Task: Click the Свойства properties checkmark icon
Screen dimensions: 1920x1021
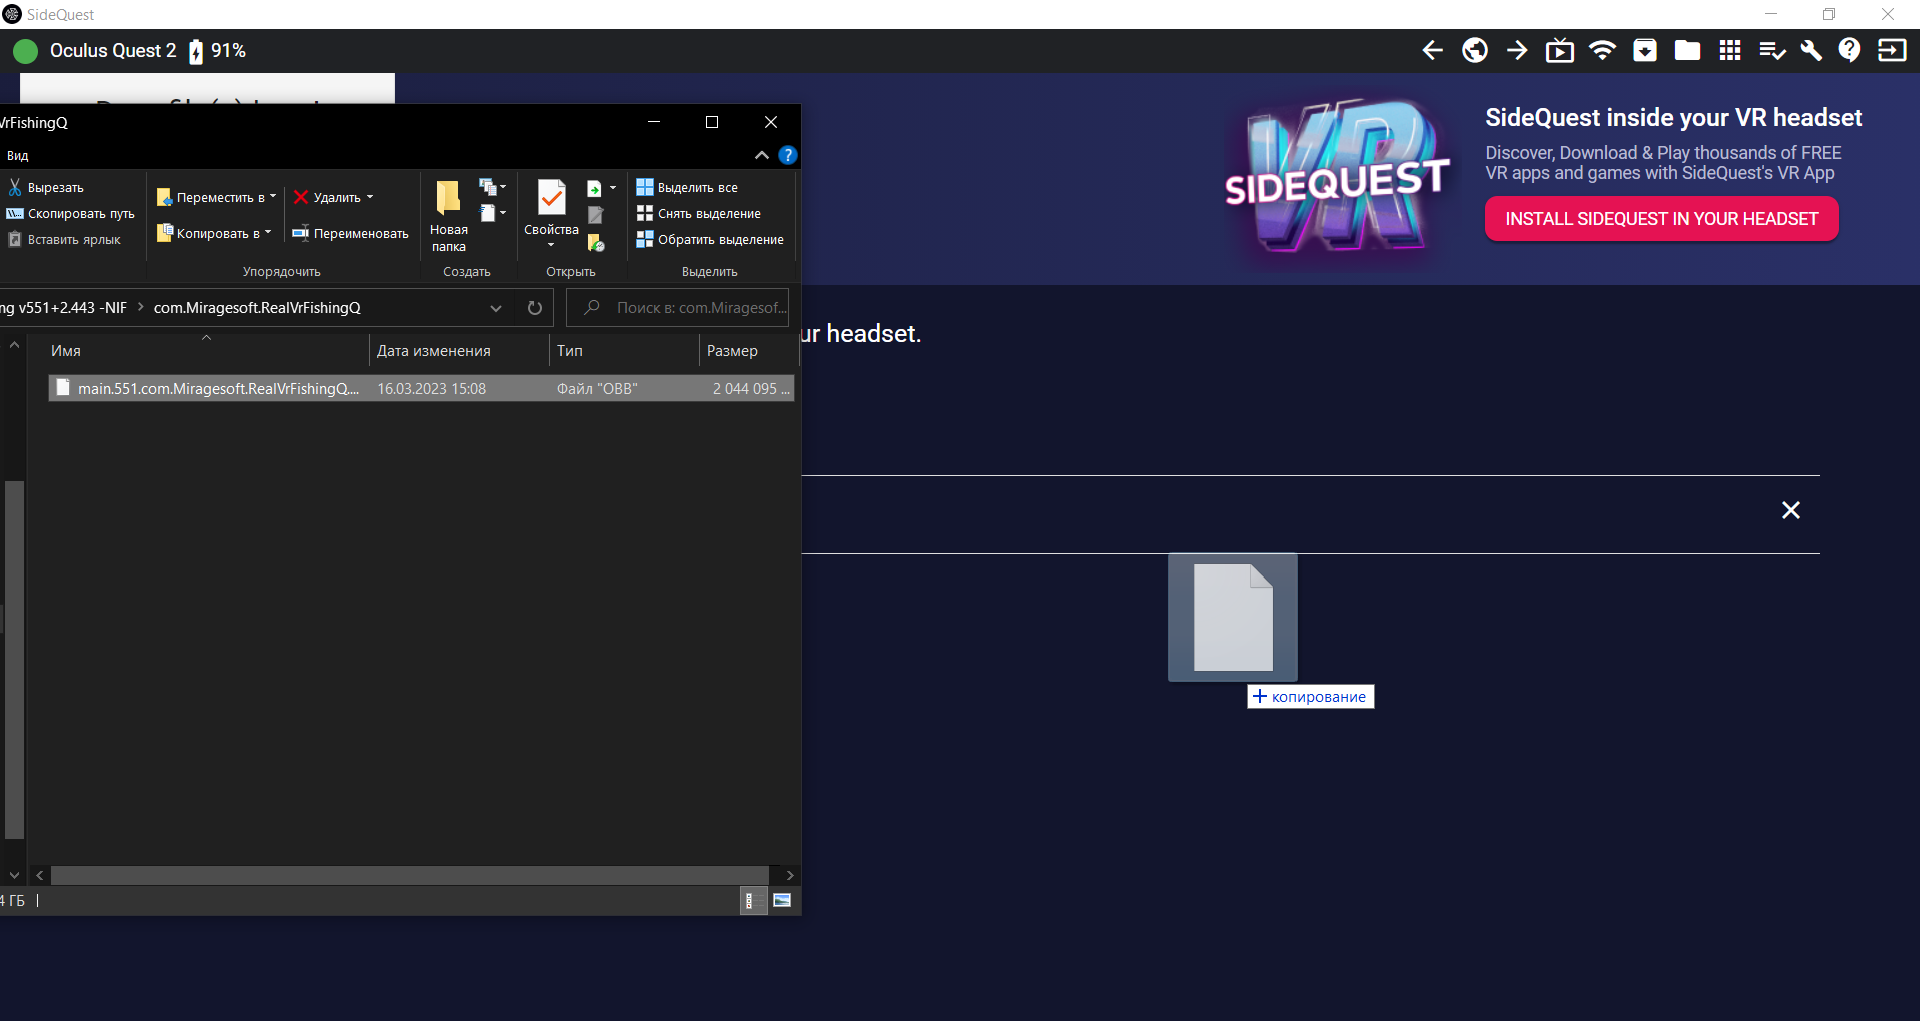Action: click(x=551, y=198)
